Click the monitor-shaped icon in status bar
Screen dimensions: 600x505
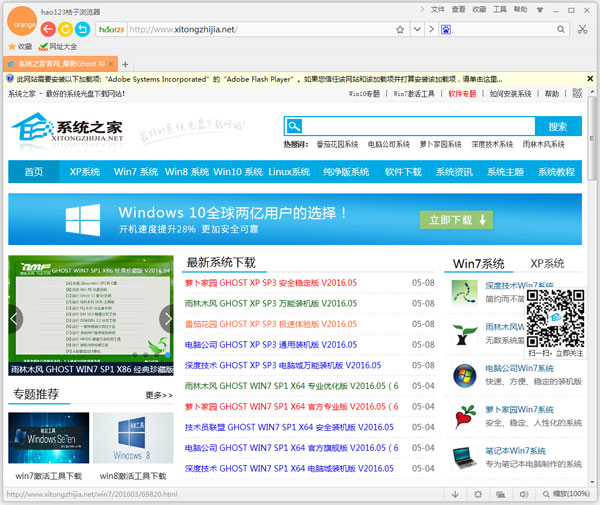point(501,494)
